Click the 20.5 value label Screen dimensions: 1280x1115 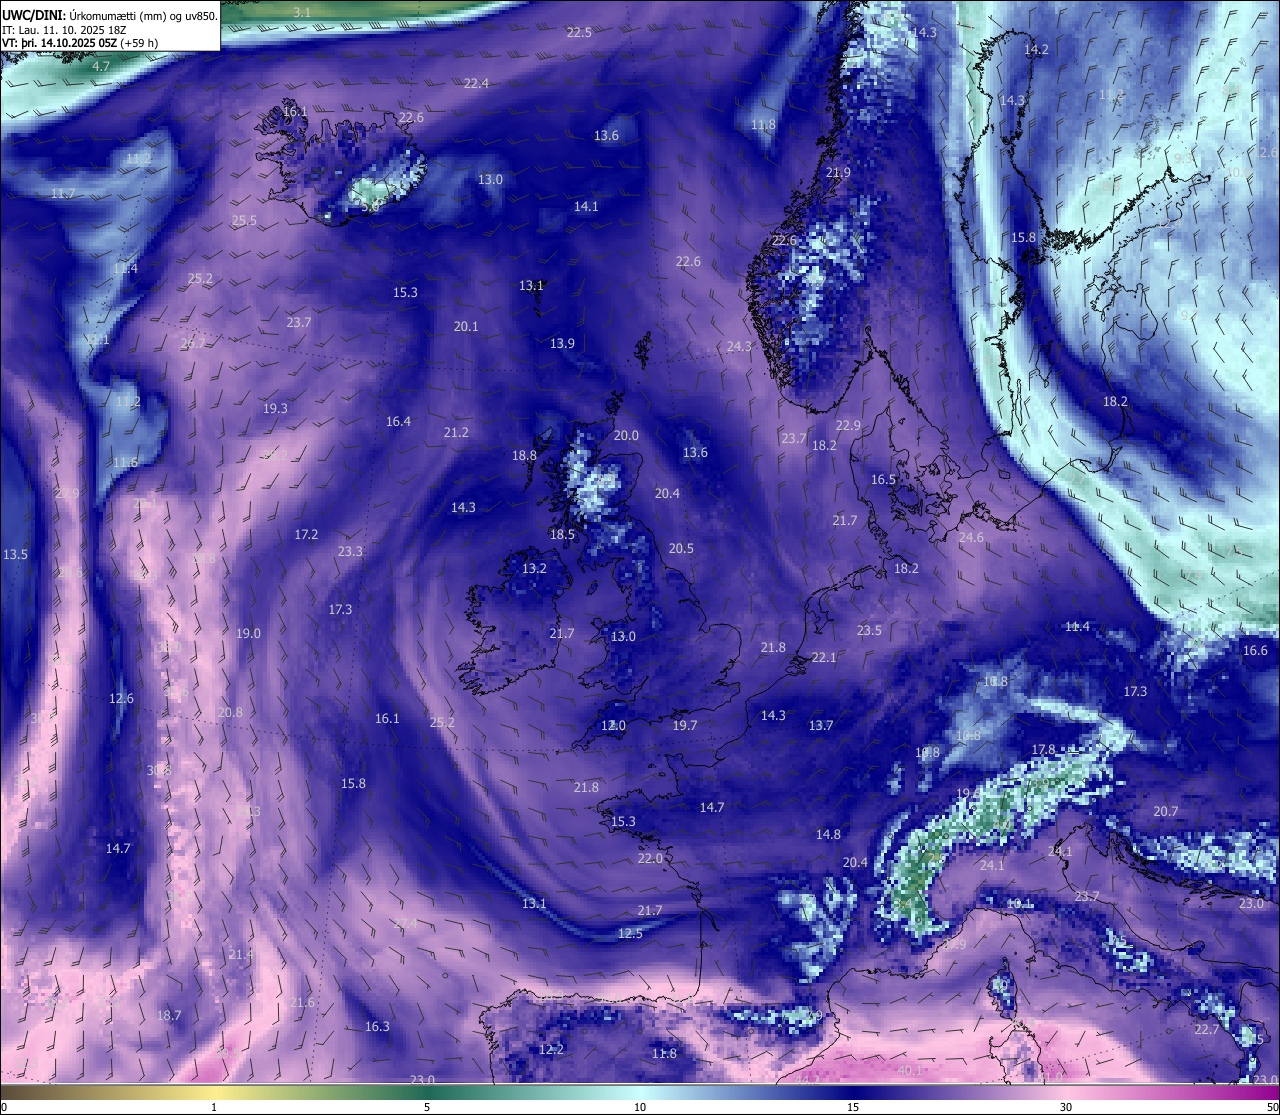681,549
